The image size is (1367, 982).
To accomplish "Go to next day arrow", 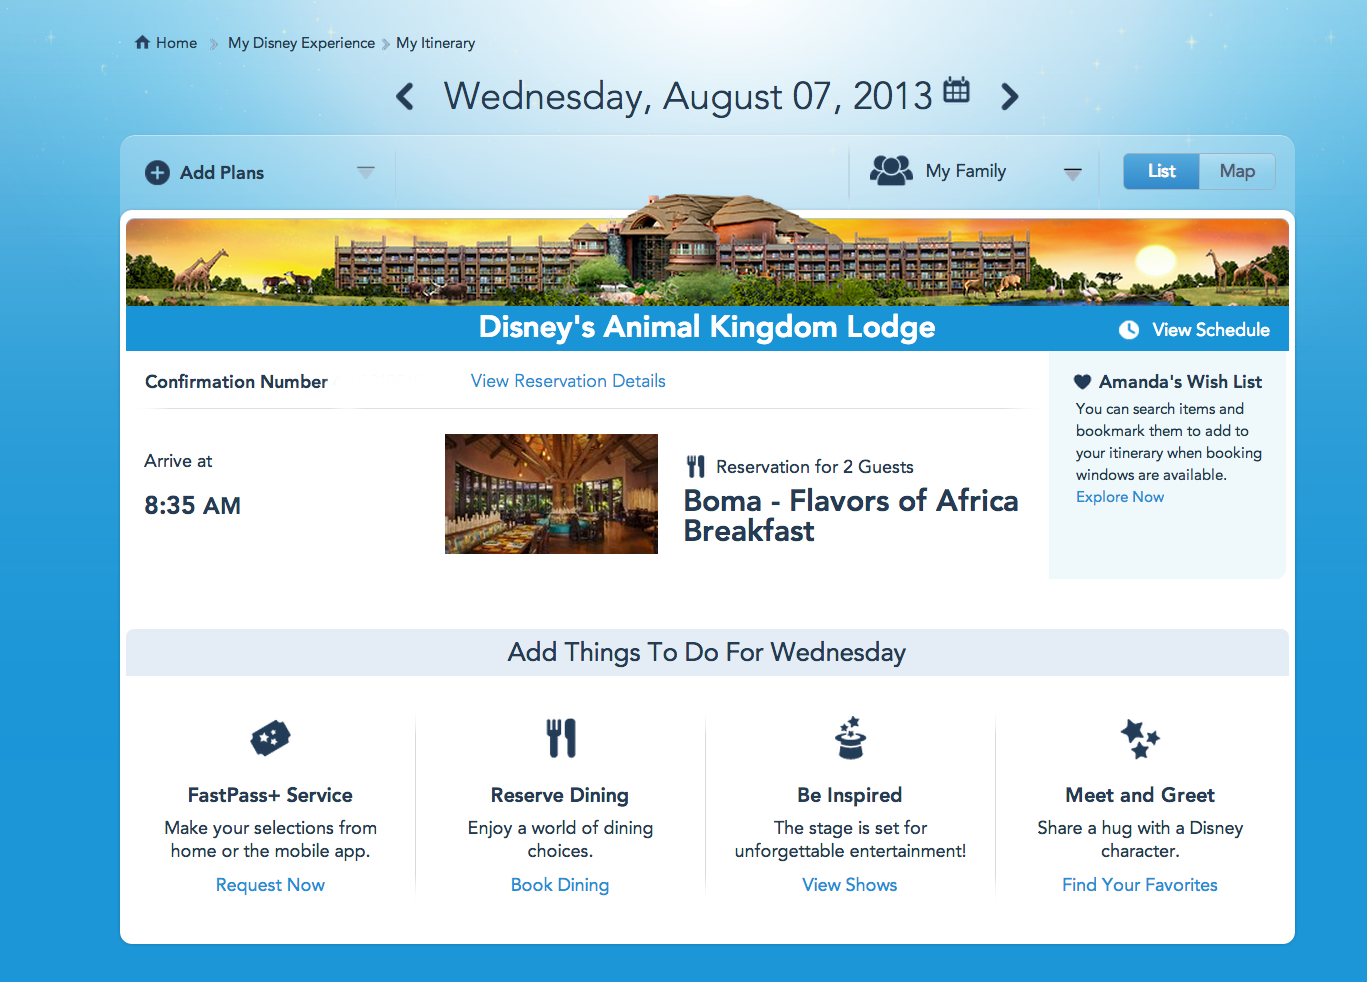I will [x=1010, y=97].
